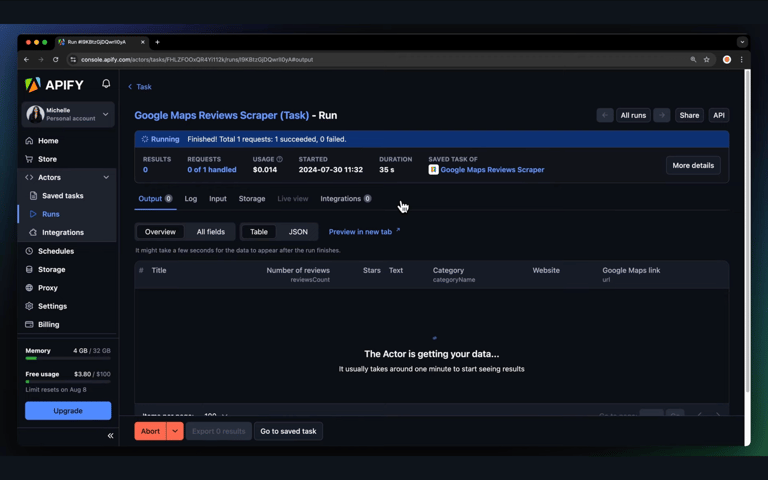This screenshot has height=480, width=768.
Task: Click the More details button
Action: pos(693,166)
